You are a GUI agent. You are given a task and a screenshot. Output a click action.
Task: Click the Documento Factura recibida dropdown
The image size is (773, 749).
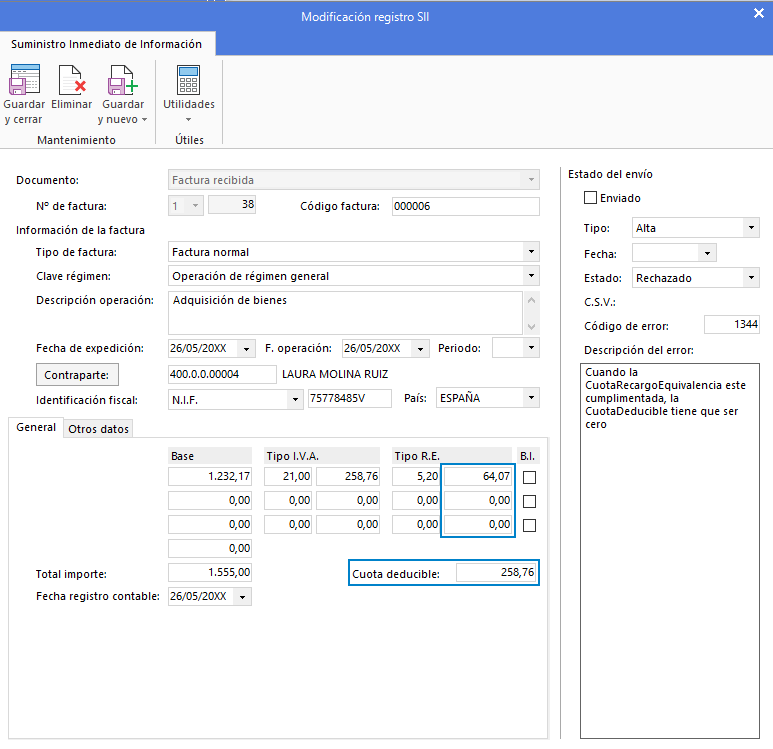[x=353, y=180]
